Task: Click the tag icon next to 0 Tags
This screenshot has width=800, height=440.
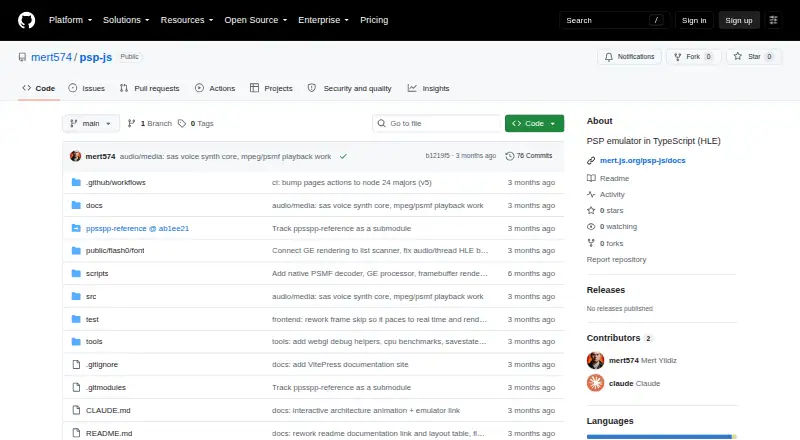Action: point(182,124)
